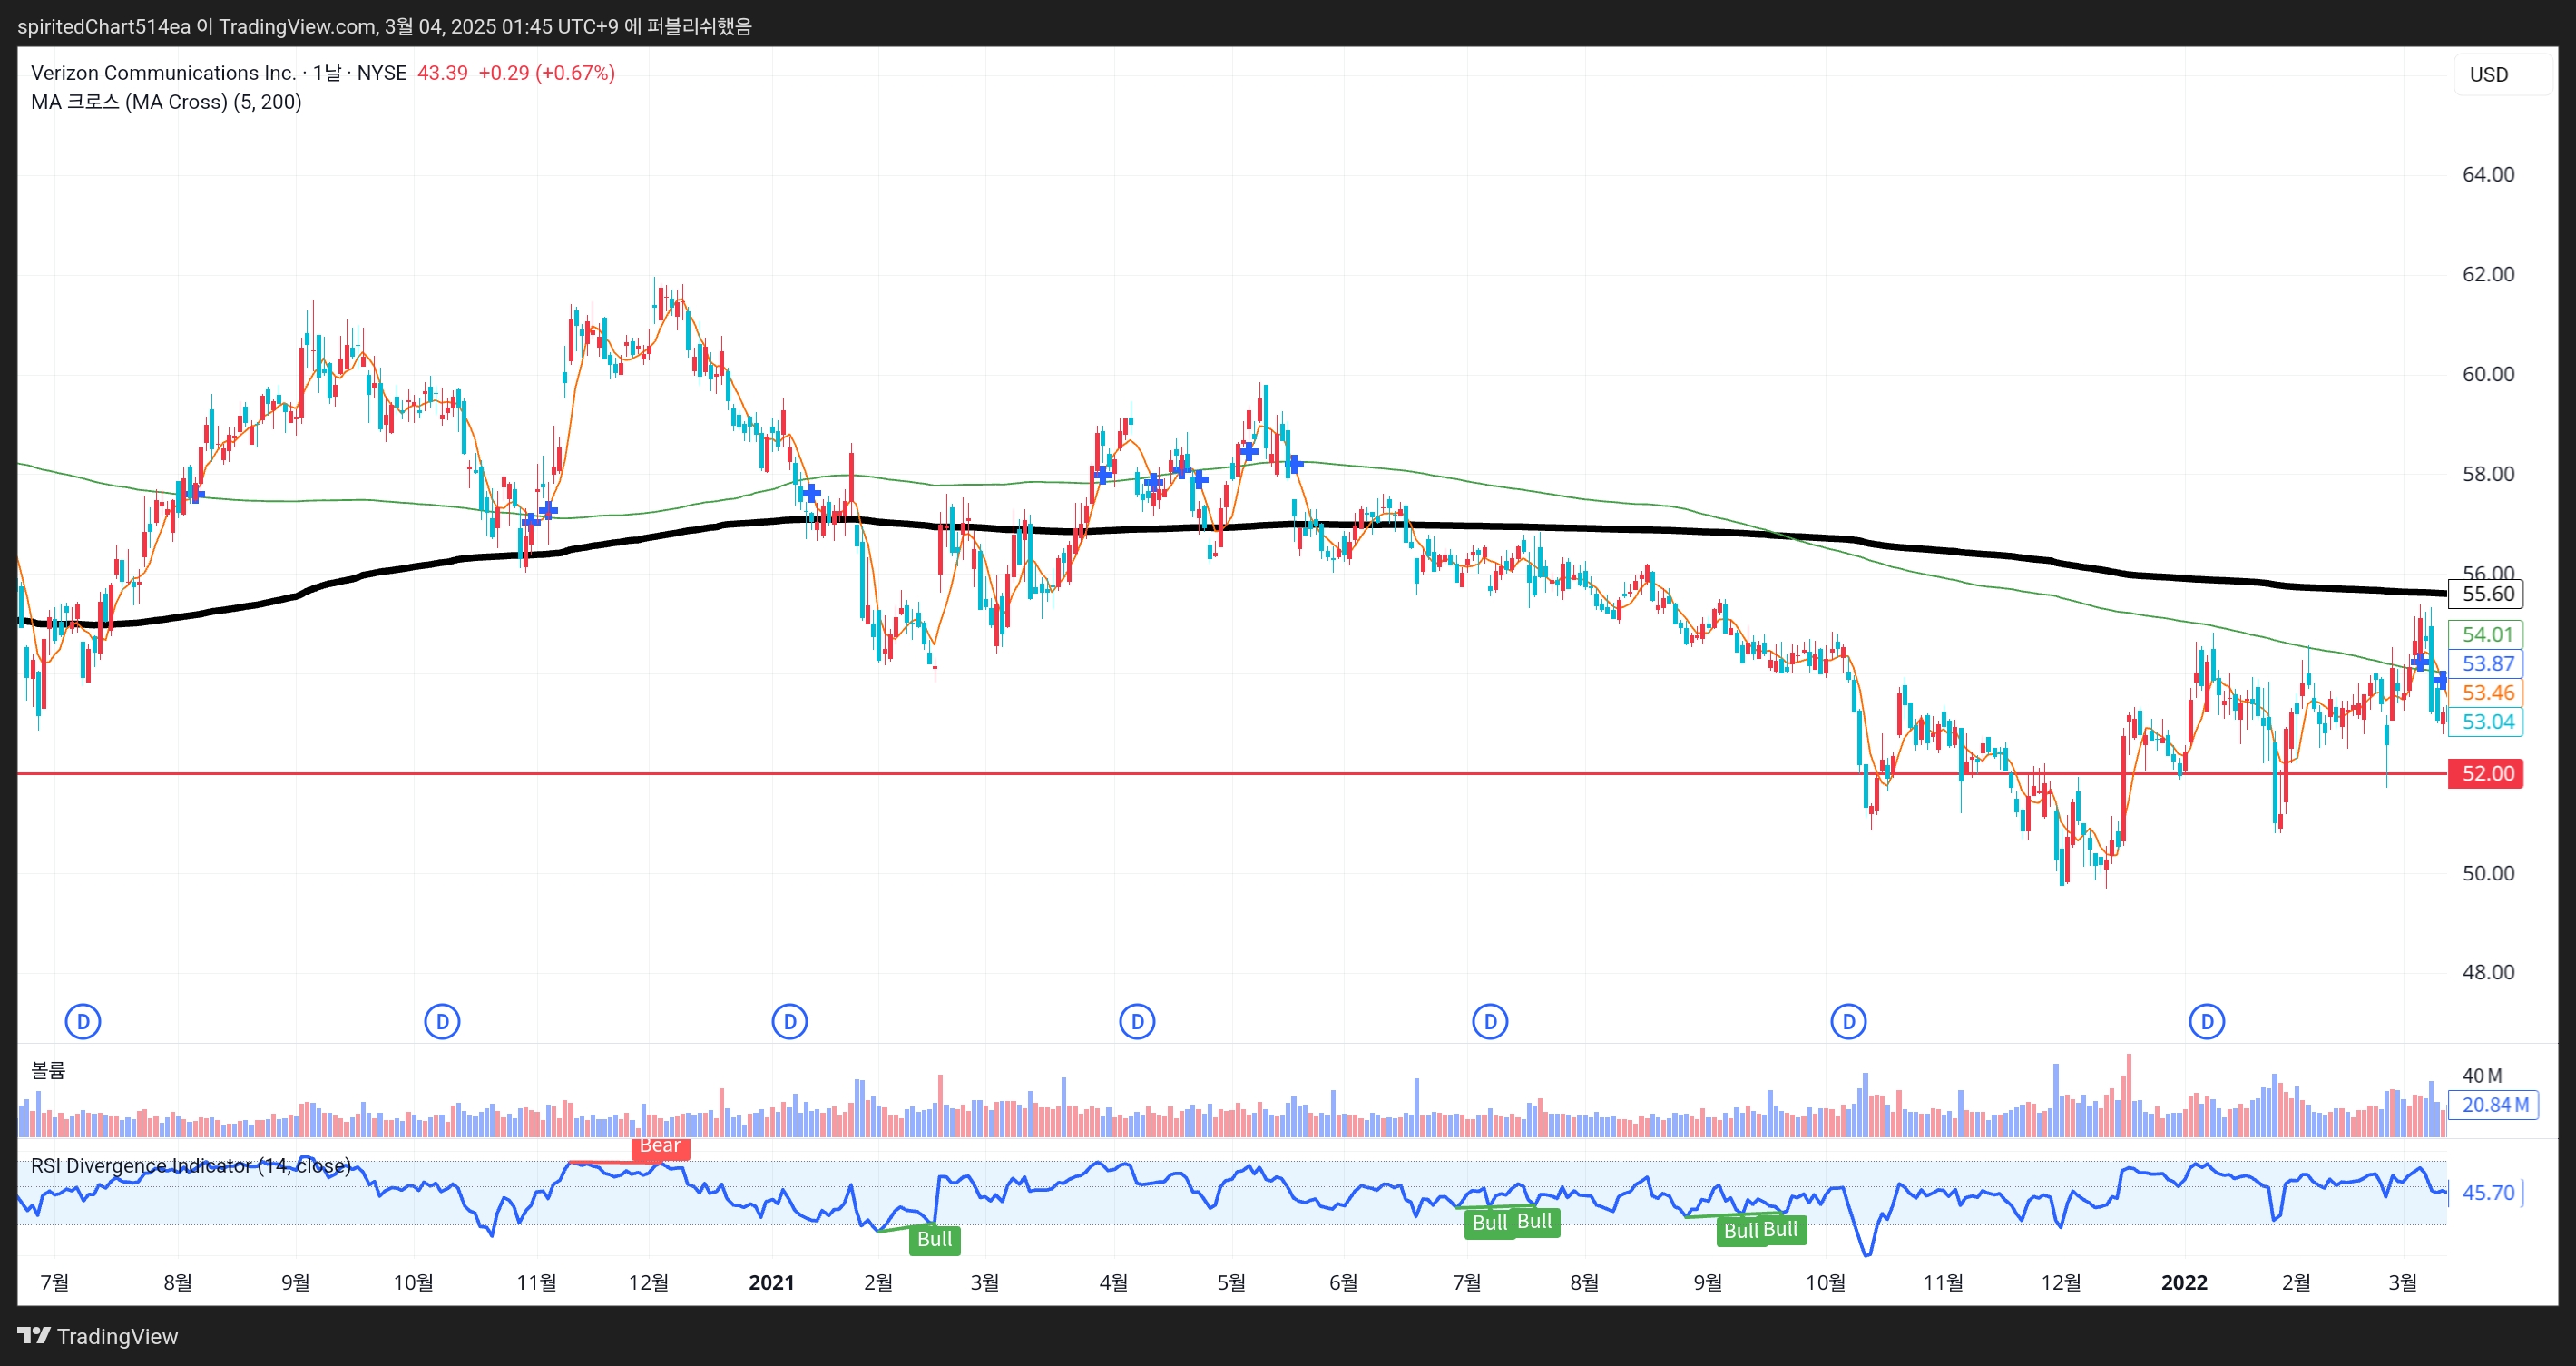The height and width of the screenshot is (1366, 2576).
Task: Open the dividend D marker in October 2020
Action: coord(442,1022)
